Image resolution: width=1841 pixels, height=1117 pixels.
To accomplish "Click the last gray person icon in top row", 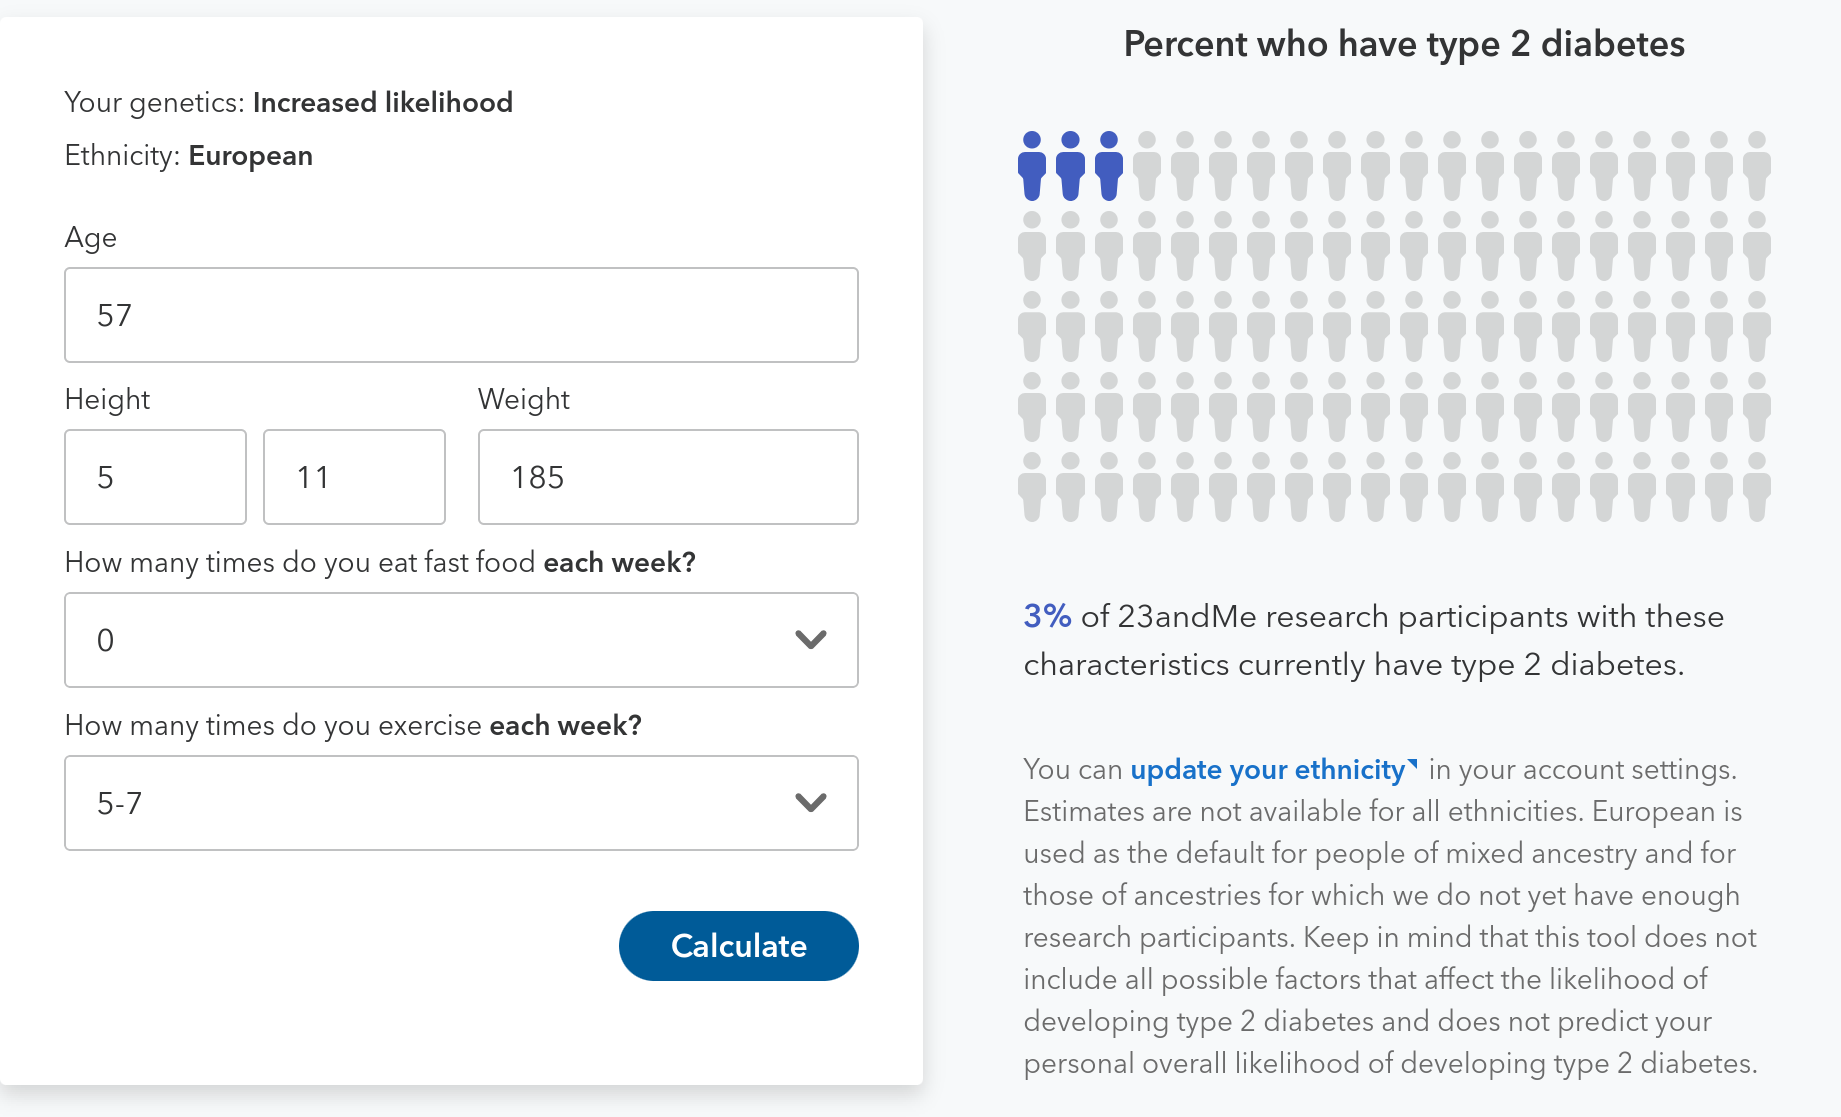I will [1757, 166].
